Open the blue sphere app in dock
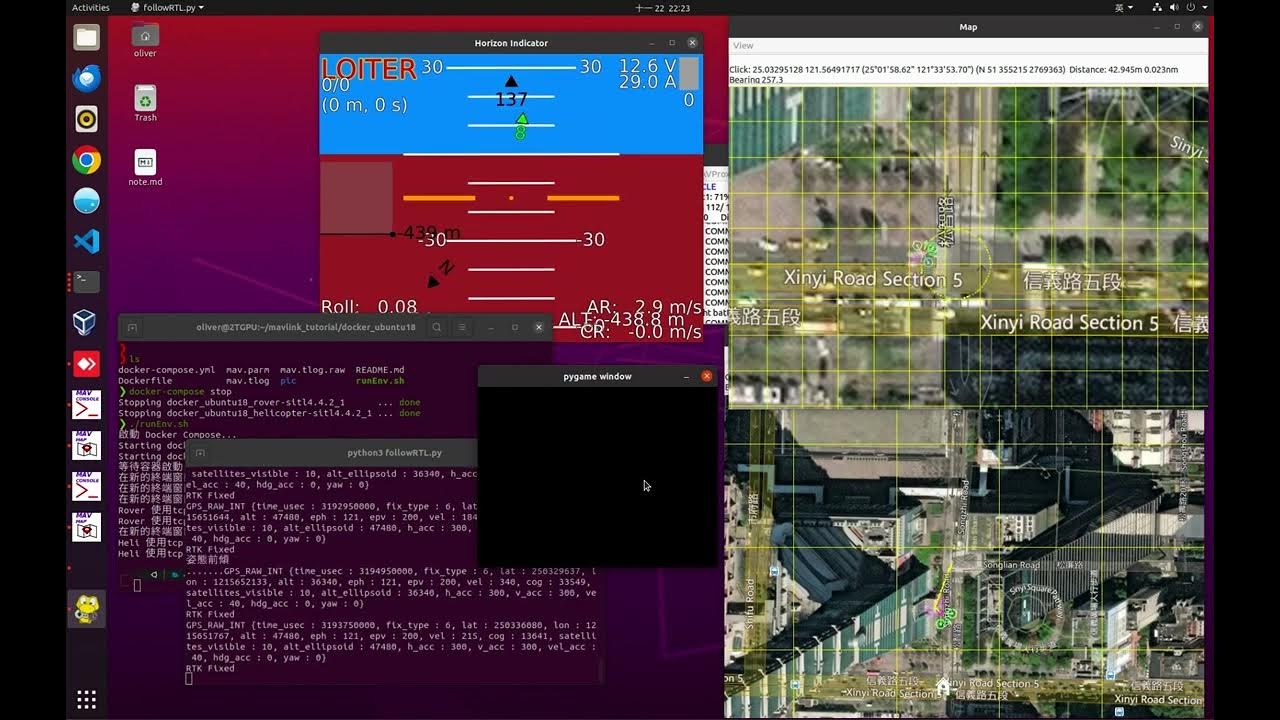The width and height of the screenshot is (1280, 720). pos(86,200)
